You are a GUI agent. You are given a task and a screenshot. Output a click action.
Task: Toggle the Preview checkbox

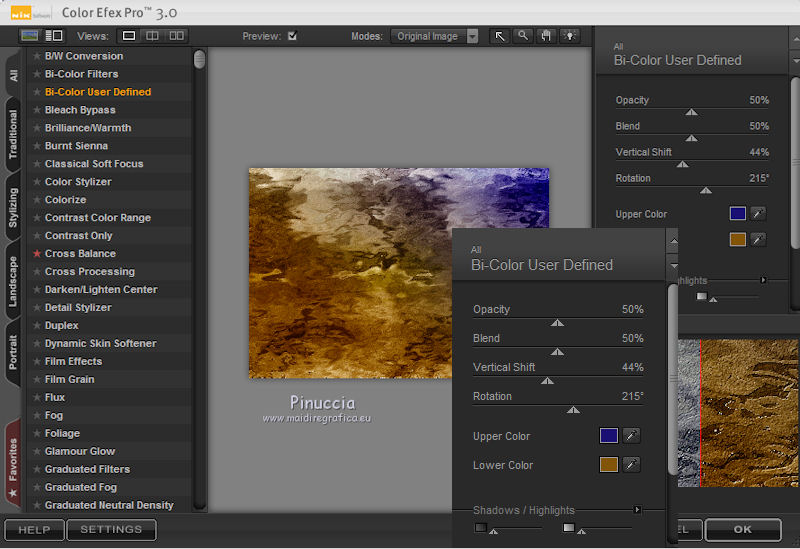pyautogui.click(x=292, y=36)
